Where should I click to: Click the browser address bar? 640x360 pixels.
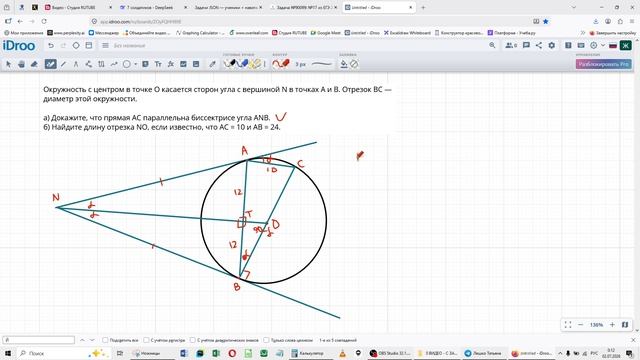(310, 21)
